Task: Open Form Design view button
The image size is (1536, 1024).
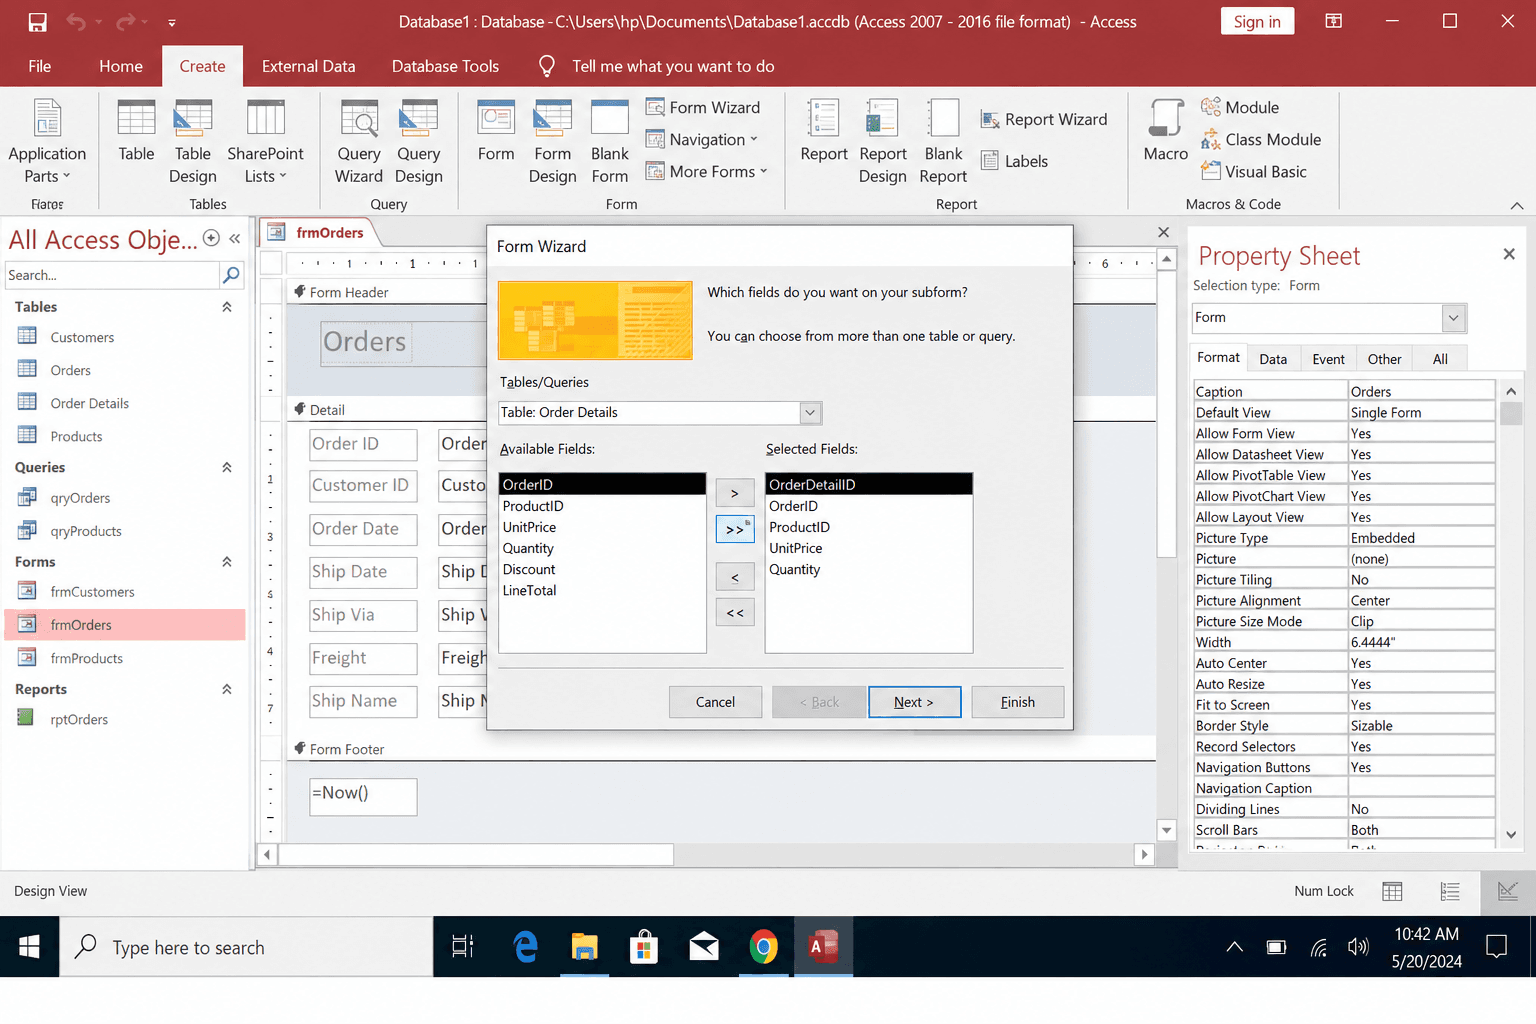Action: (552, 141)
